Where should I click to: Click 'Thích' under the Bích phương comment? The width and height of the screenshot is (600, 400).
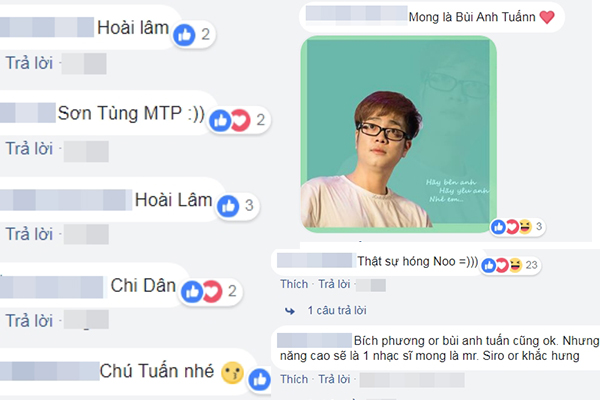(x=294, y=379)
